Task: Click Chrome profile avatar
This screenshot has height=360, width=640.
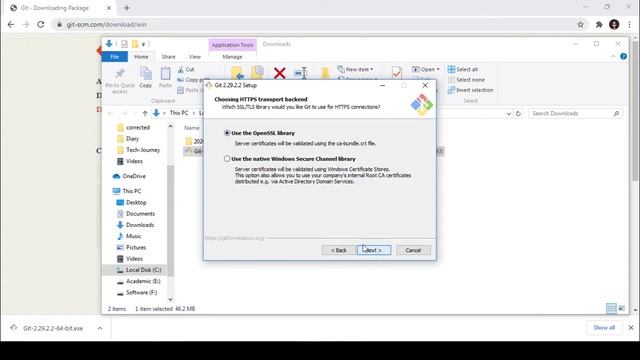Action: 614,24
